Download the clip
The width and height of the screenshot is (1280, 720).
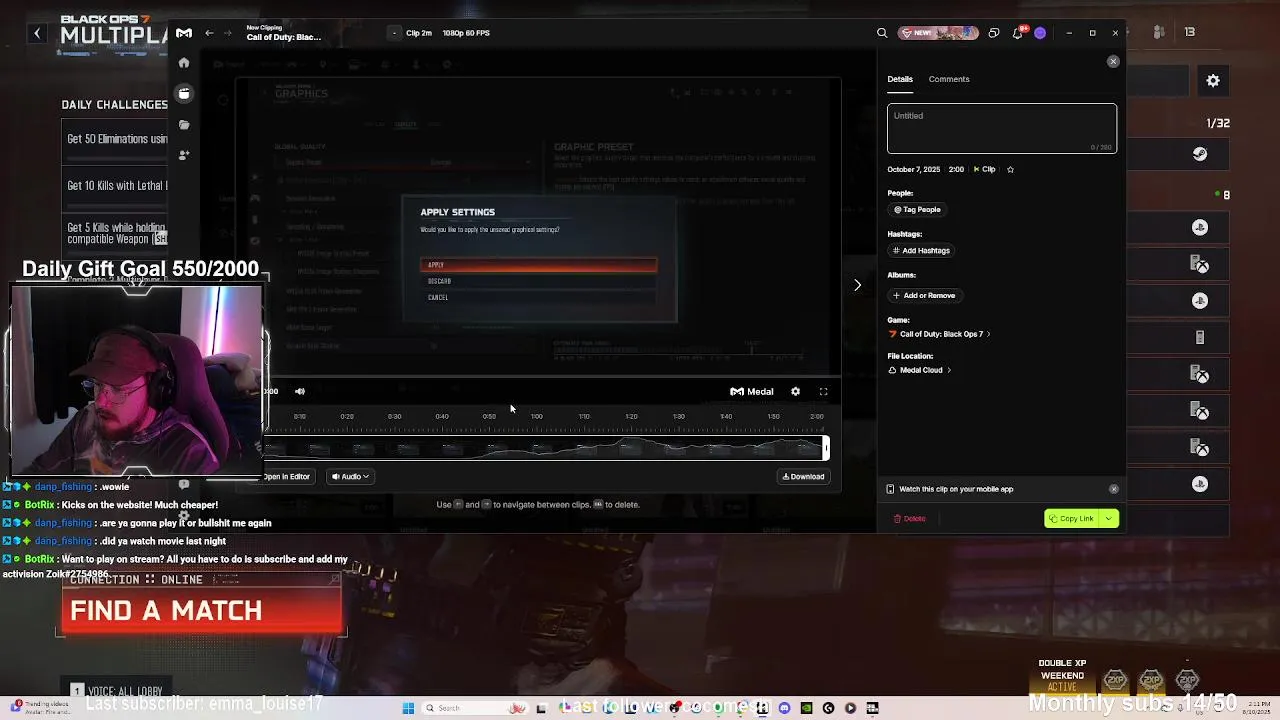(x=804, y=477)
